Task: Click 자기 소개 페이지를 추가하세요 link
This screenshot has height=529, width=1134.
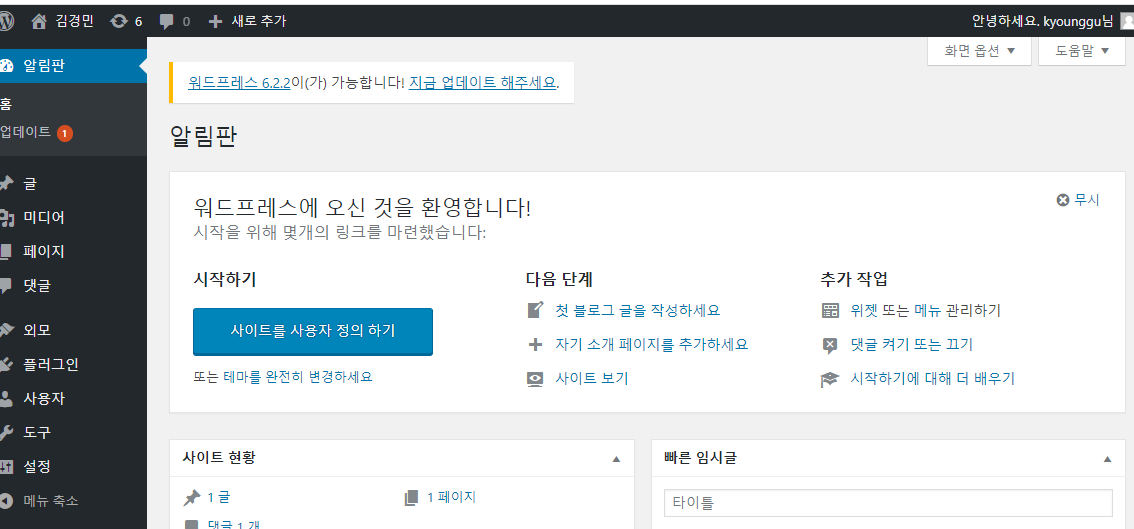Action: point(651,344)
